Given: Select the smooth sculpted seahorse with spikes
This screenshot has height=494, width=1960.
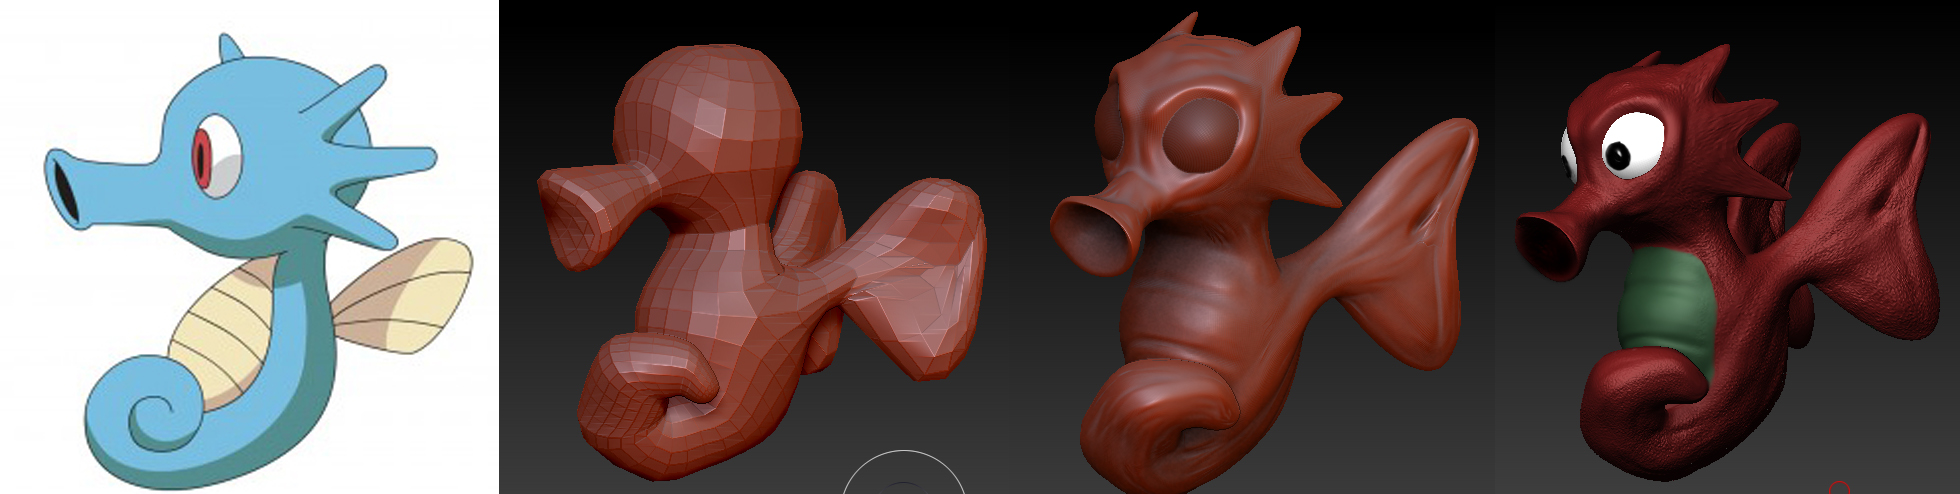Looking at the screenshot, I should pos(1264,252).
